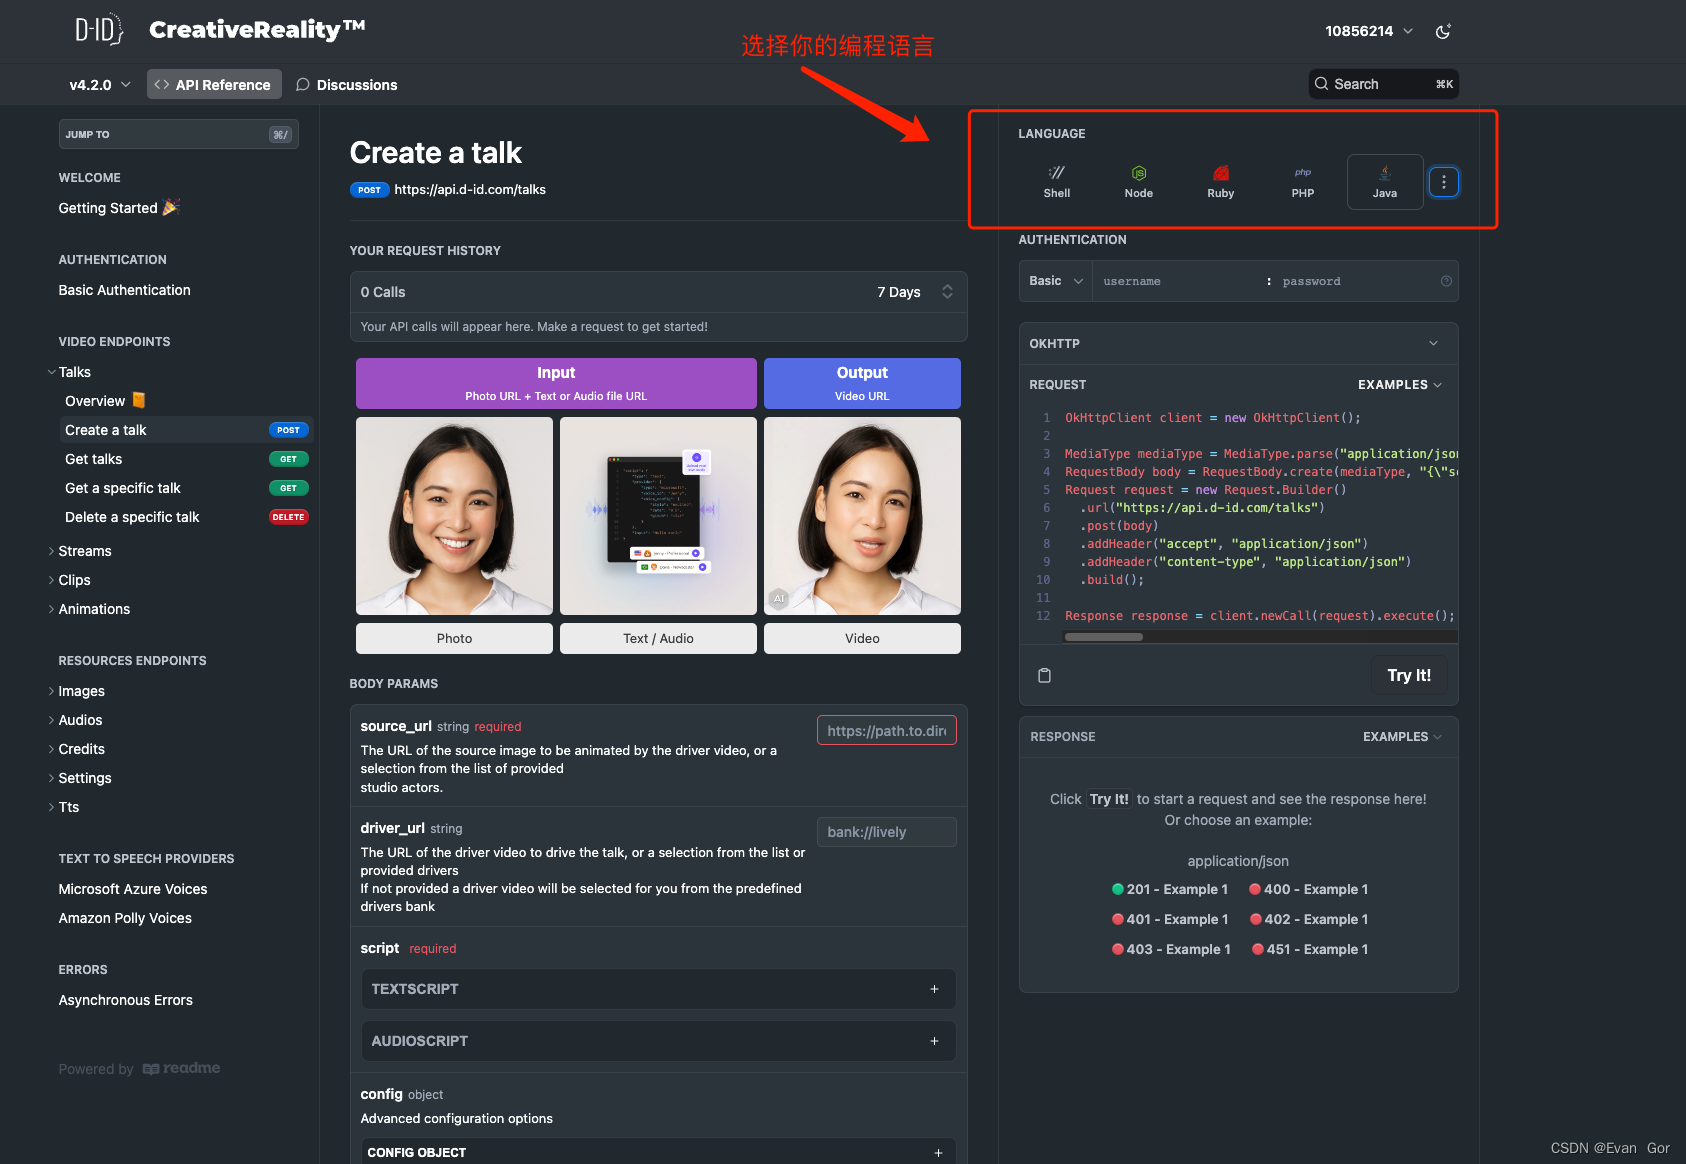Screen dimensions: 1686x1164
Task: Select 402 - Example 1 response
Action: (x=1309, y=919)
